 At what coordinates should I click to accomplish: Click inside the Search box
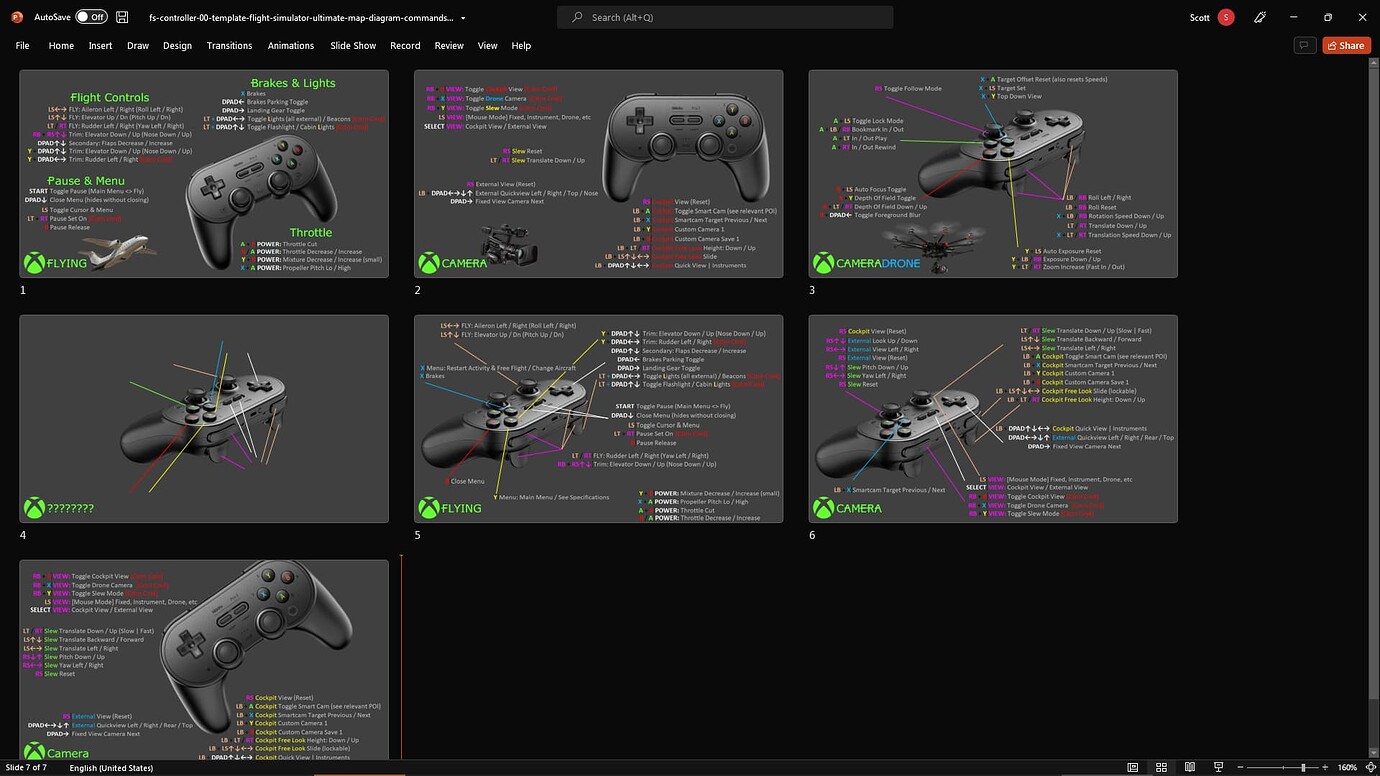pyautogui.click(x=723, y=17)
